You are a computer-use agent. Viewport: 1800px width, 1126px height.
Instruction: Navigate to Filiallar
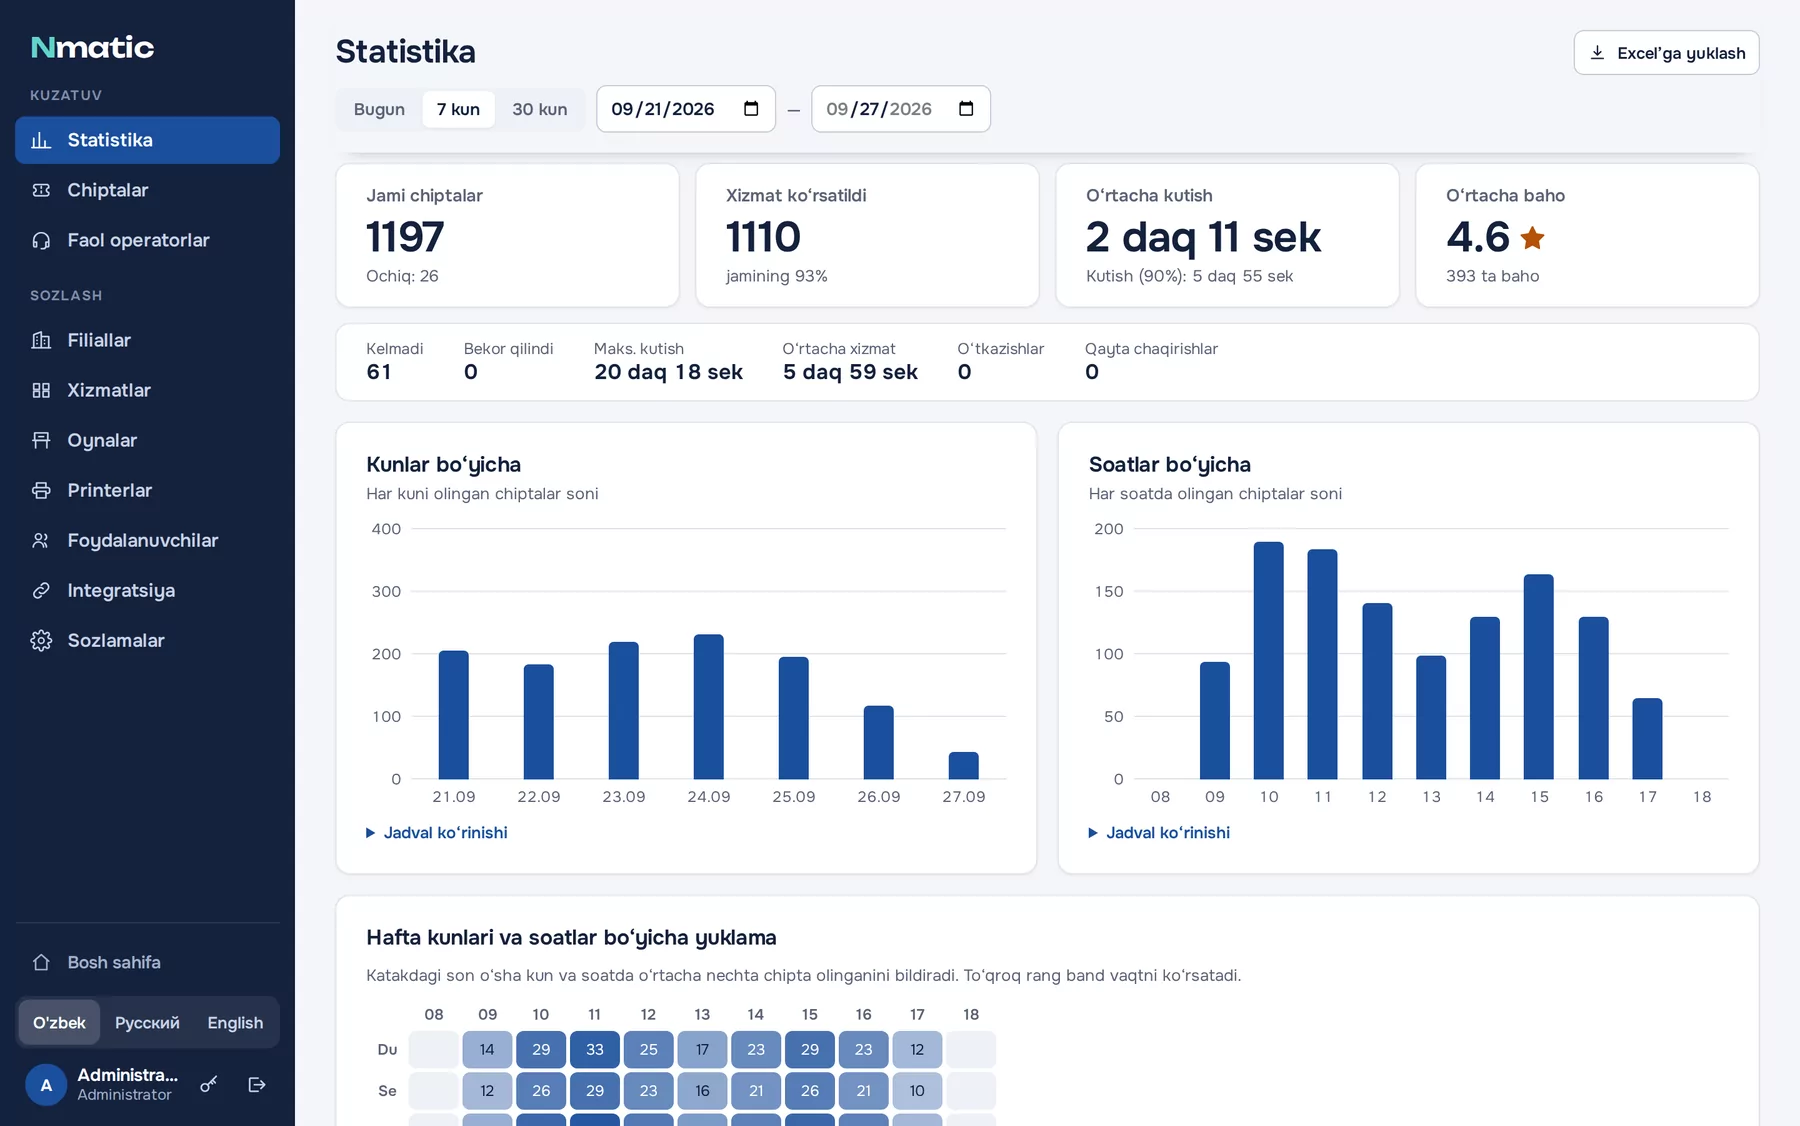pyautogui.click(x=147, y=340)
